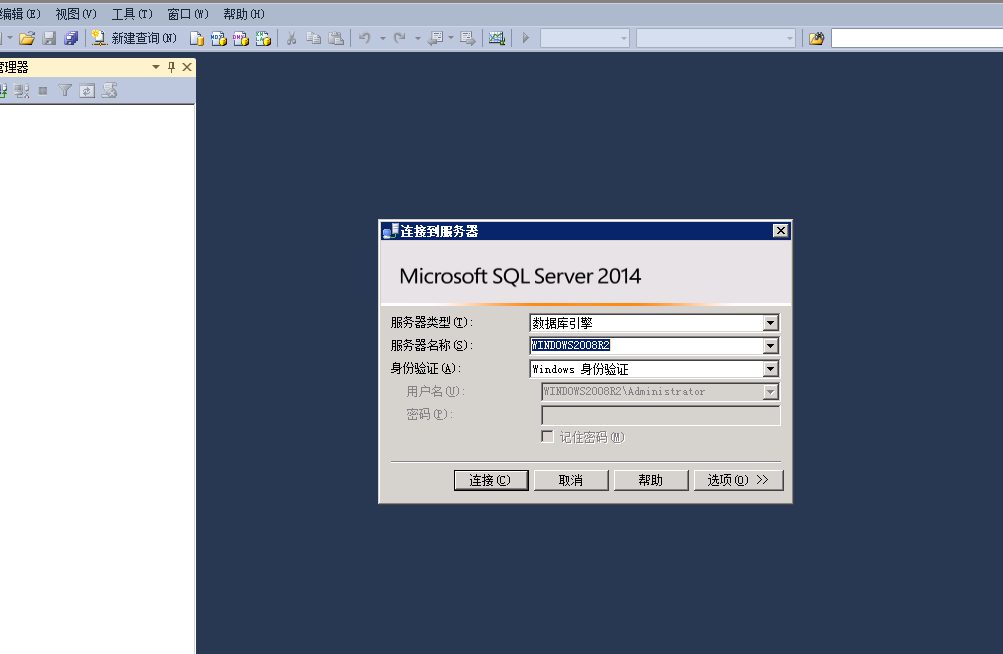Click inside the 密码 password field

(660, 414)
